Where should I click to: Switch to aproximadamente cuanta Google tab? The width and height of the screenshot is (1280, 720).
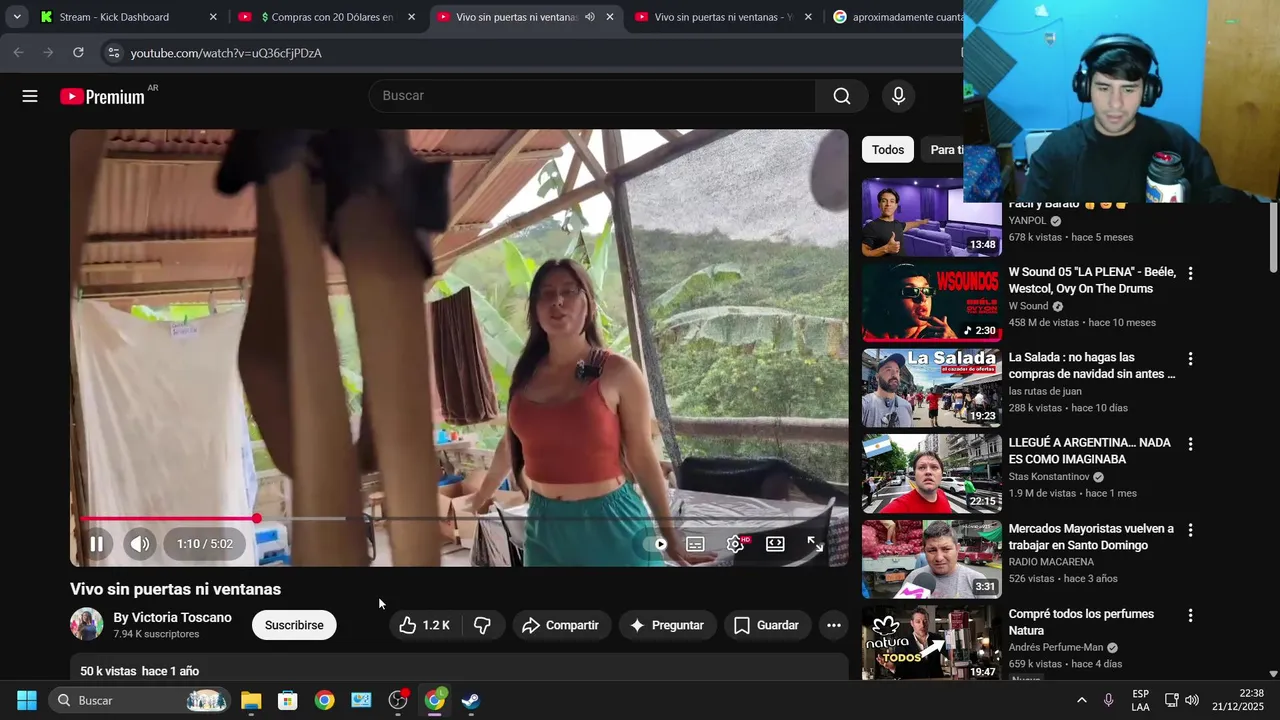(x=895, y=17)
